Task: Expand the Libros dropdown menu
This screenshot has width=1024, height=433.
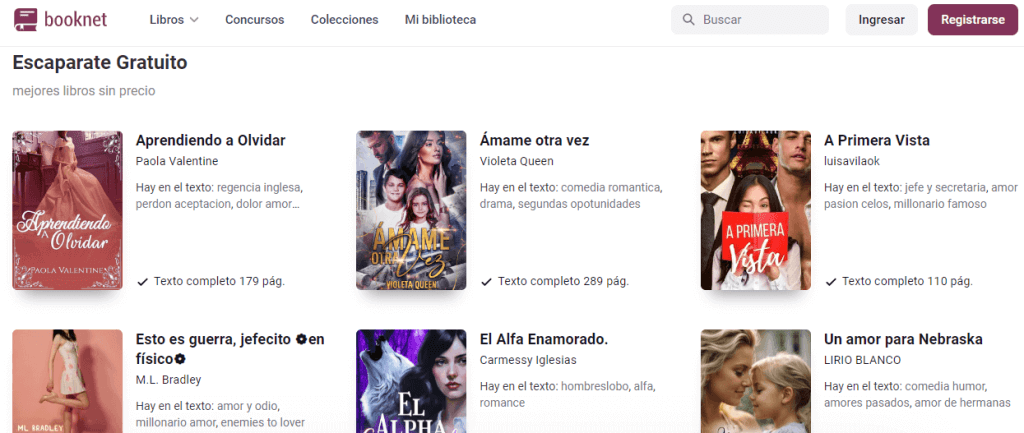Action: 174,20
